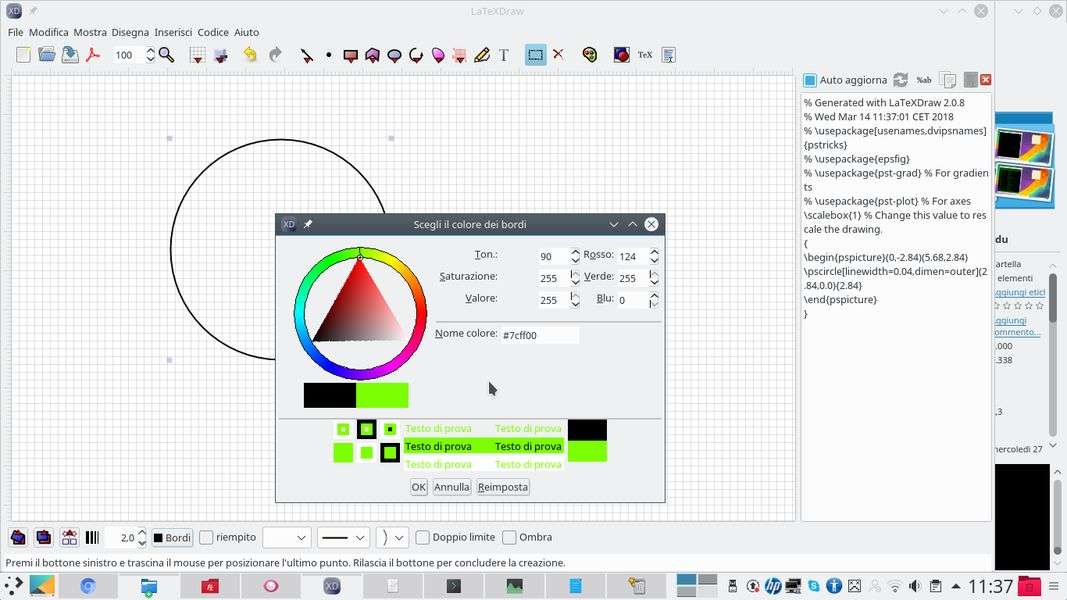
Task: Open the empty fill style dropdown
Action: tap(286, 537)
